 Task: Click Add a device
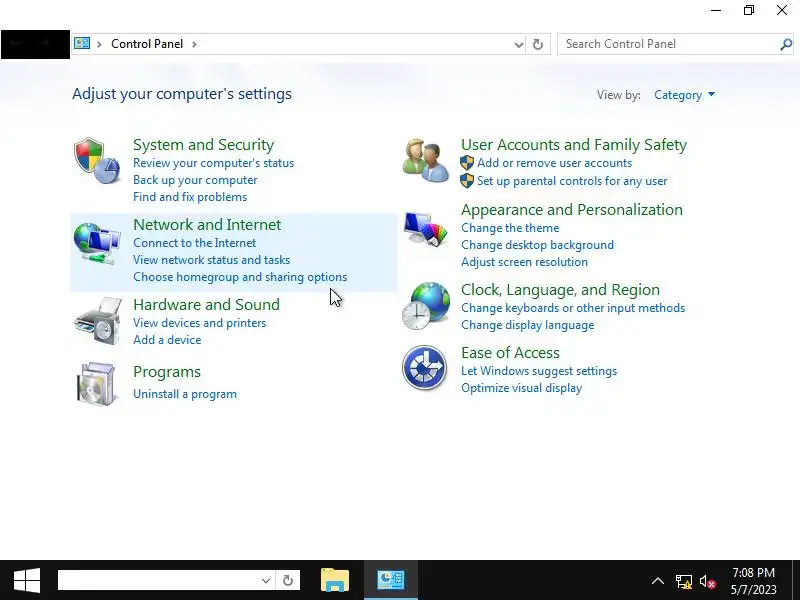167,340
